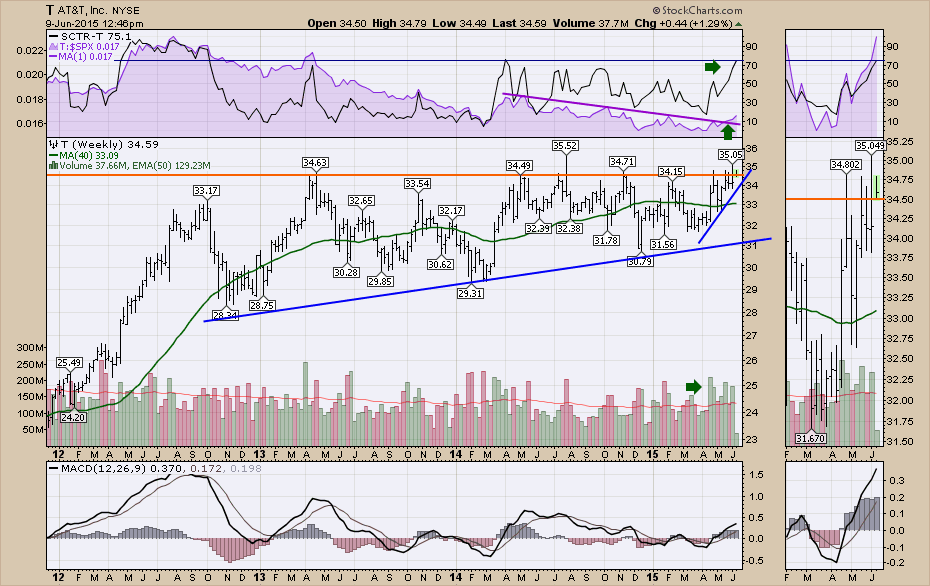Click the 35.049 label in zoom panel
Image resolution: width=930 pixels, height=586 pixels.
(x=871, y=145)
